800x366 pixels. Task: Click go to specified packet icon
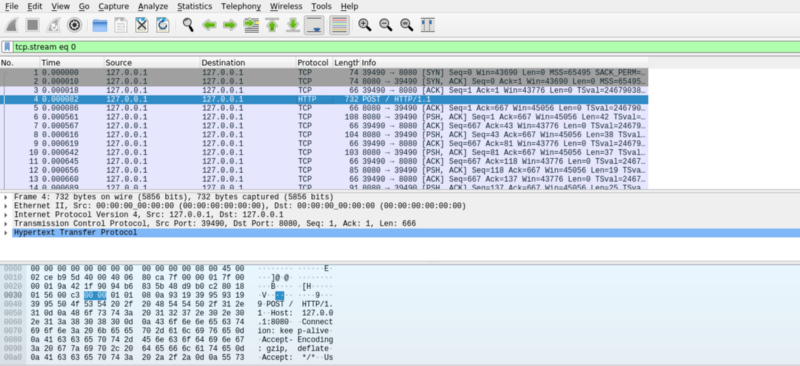click(x=251, y=25)
